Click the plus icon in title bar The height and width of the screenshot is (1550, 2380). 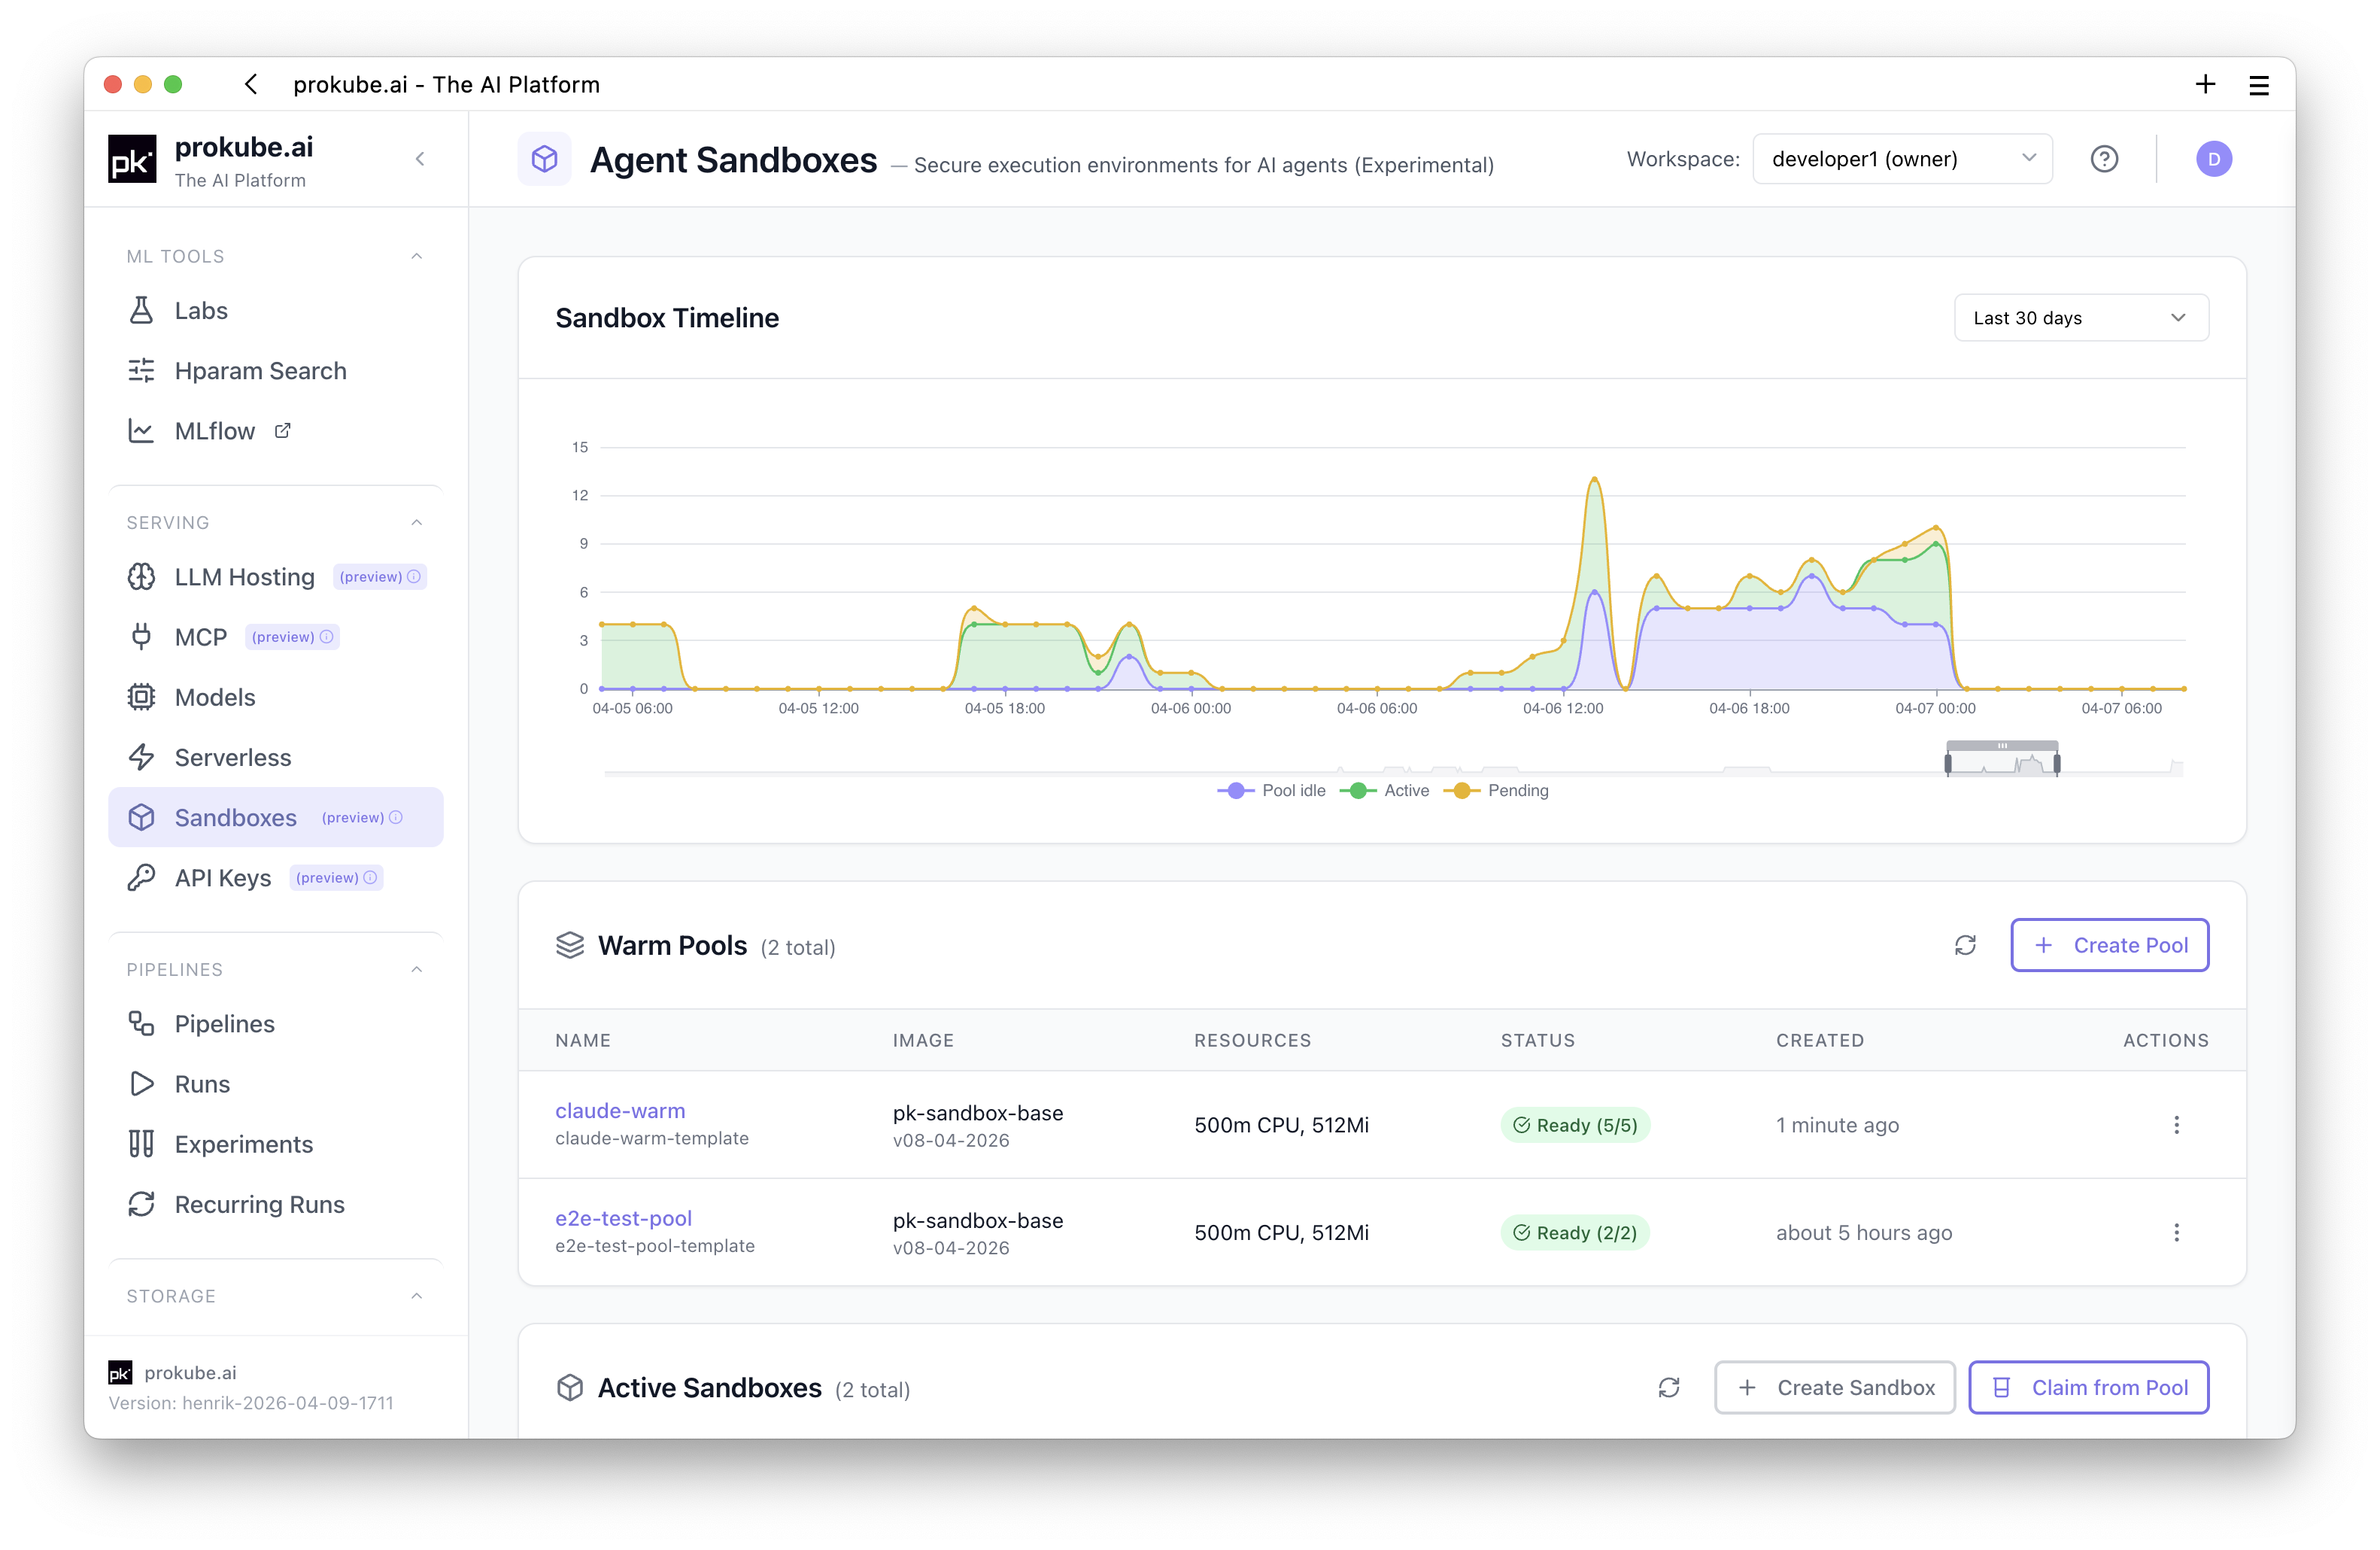2205,85
